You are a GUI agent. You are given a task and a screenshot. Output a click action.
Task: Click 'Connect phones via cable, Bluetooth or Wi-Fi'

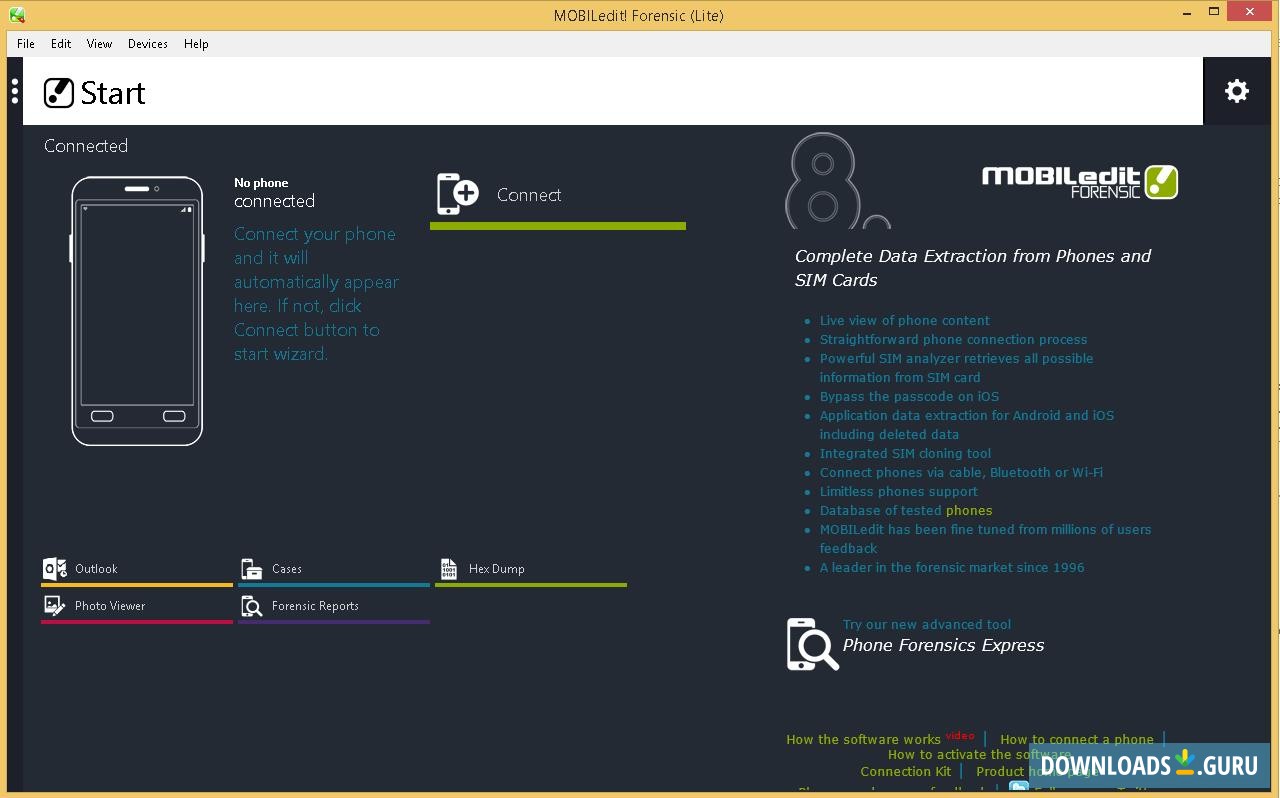(961, 473)
